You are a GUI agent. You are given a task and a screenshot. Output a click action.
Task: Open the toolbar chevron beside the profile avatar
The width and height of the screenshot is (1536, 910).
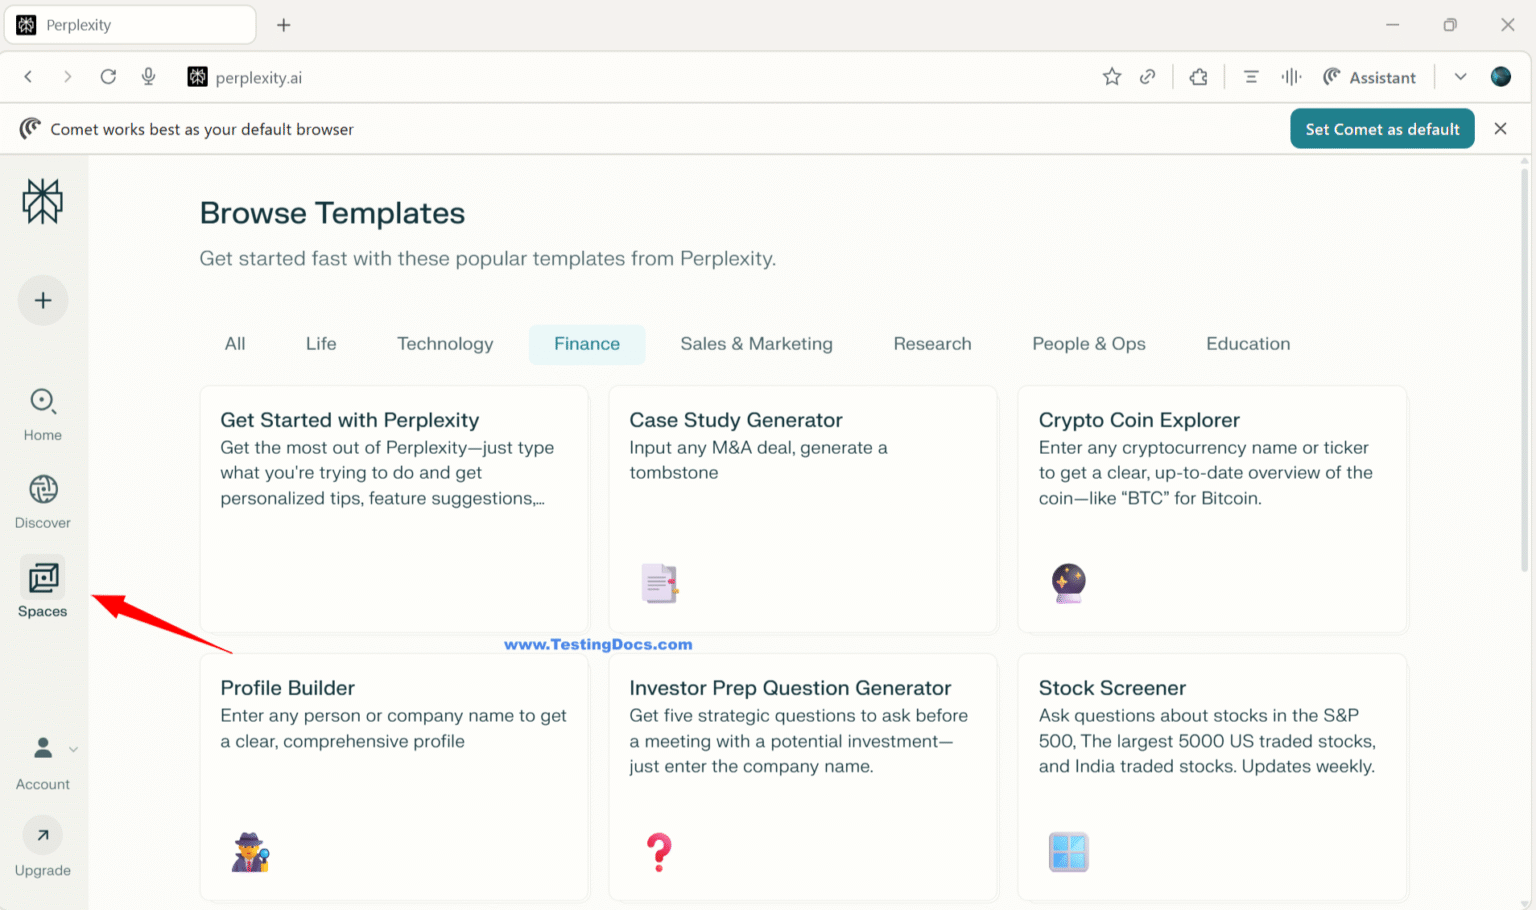1460,76
